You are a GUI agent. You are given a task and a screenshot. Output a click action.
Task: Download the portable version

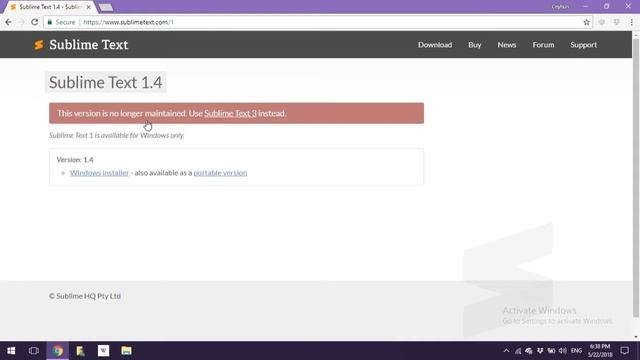(220, 173)
